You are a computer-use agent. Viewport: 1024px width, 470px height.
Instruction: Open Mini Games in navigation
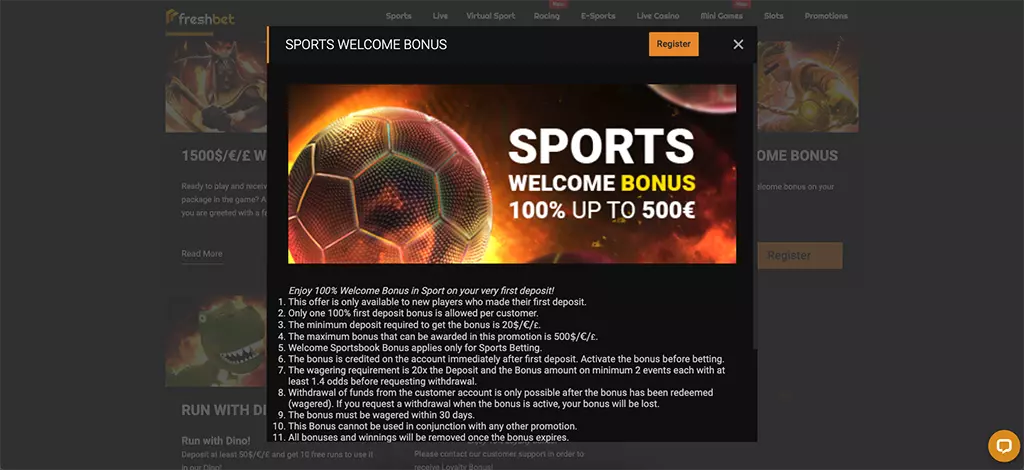pos(721,16)
